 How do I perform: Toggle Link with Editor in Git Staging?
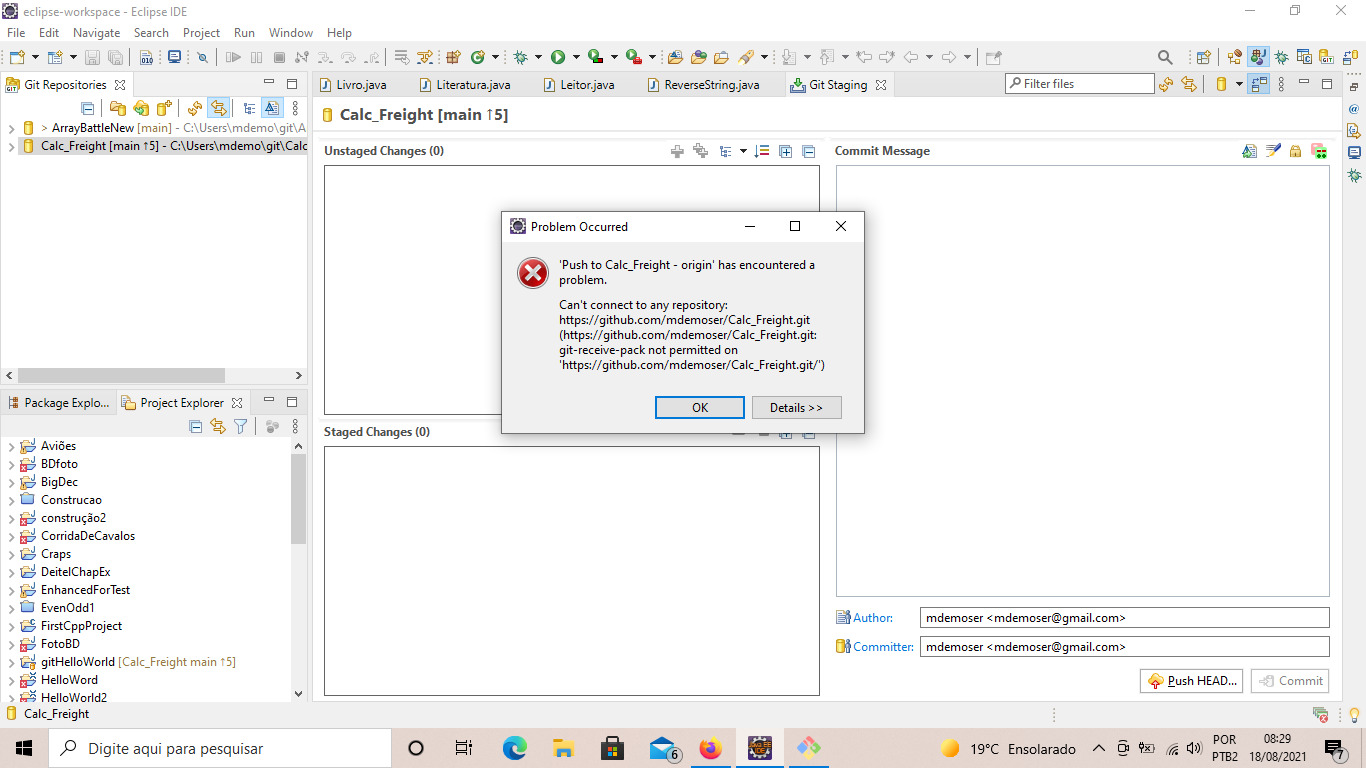coord(1189,85)
